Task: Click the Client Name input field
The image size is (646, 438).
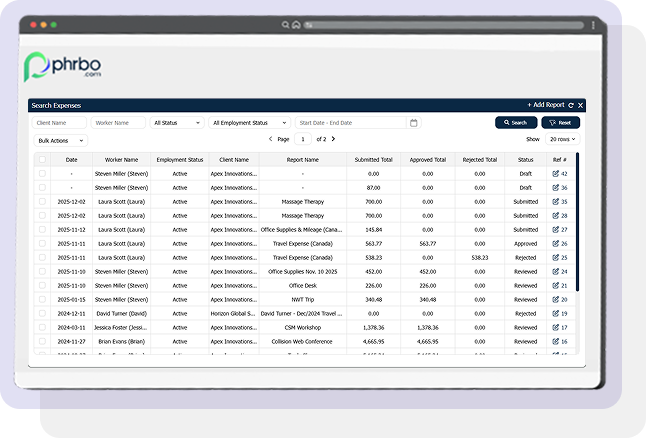Action: coord(59,123)
